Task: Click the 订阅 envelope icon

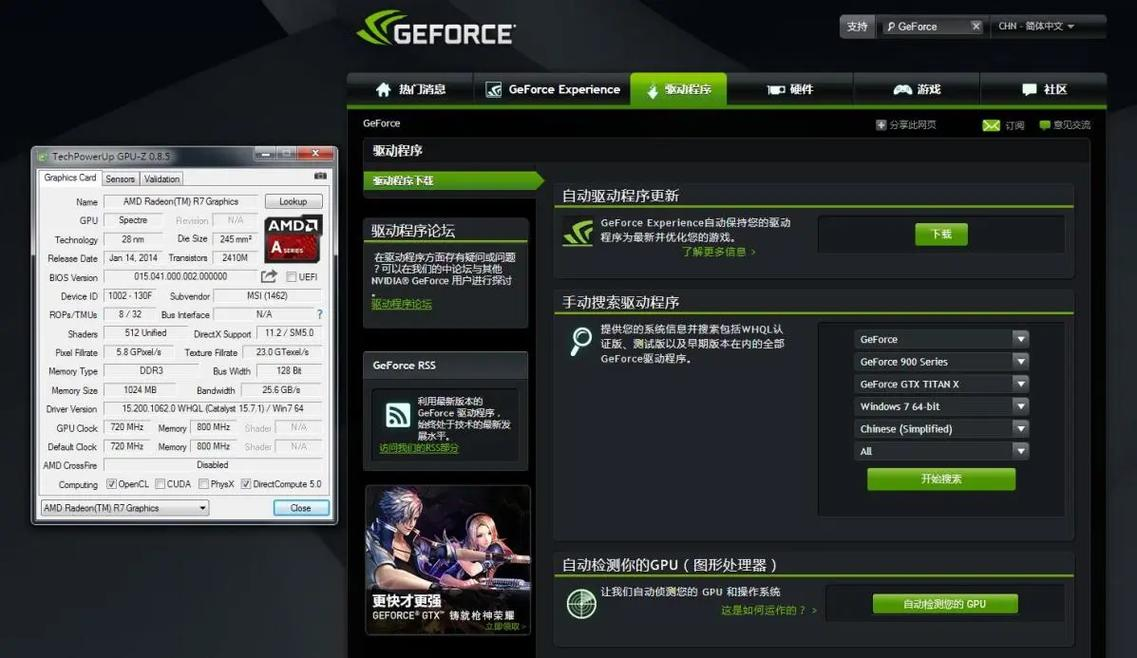Action: coord(990,126)
